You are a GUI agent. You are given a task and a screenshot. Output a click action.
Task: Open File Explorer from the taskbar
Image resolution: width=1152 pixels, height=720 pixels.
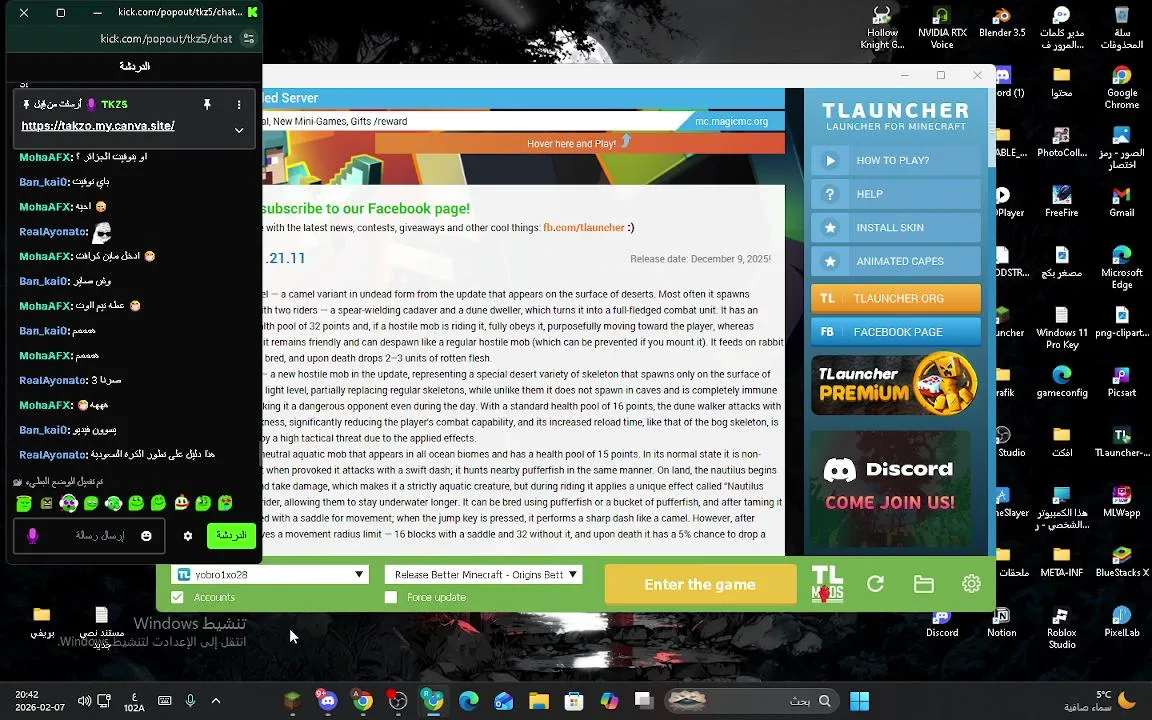(x=539, y=700)
